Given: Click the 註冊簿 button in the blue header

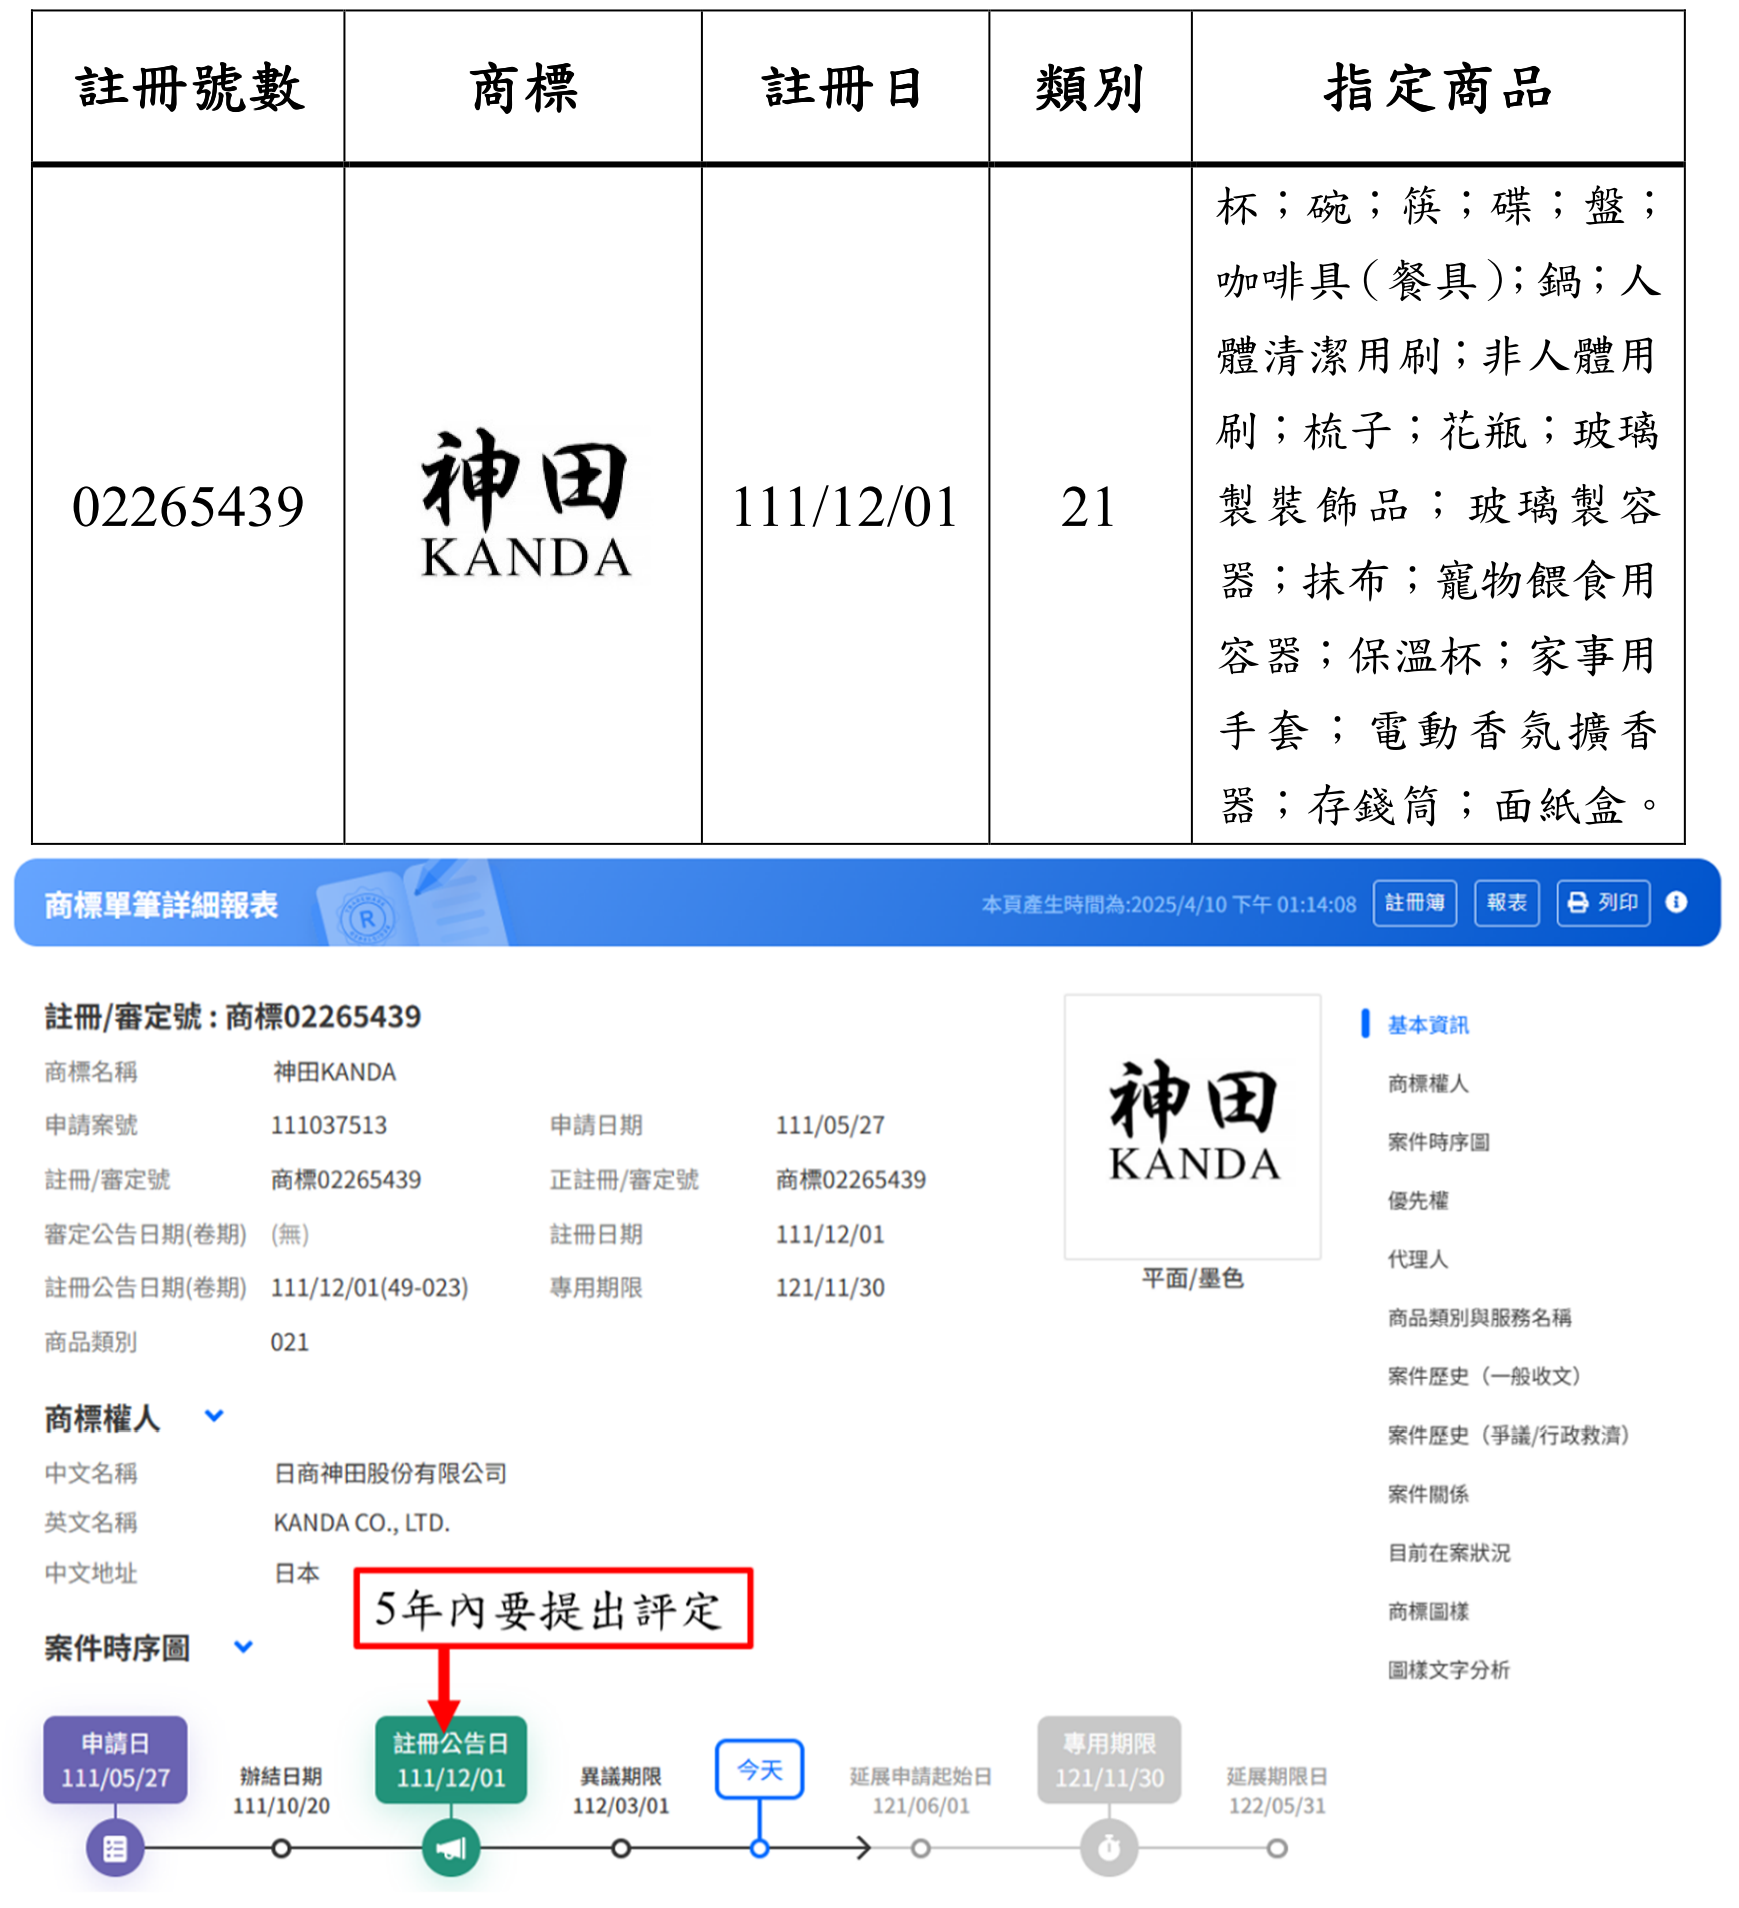Looking at the screenshot, I should pyautogui.click(x=1414, y=903).
